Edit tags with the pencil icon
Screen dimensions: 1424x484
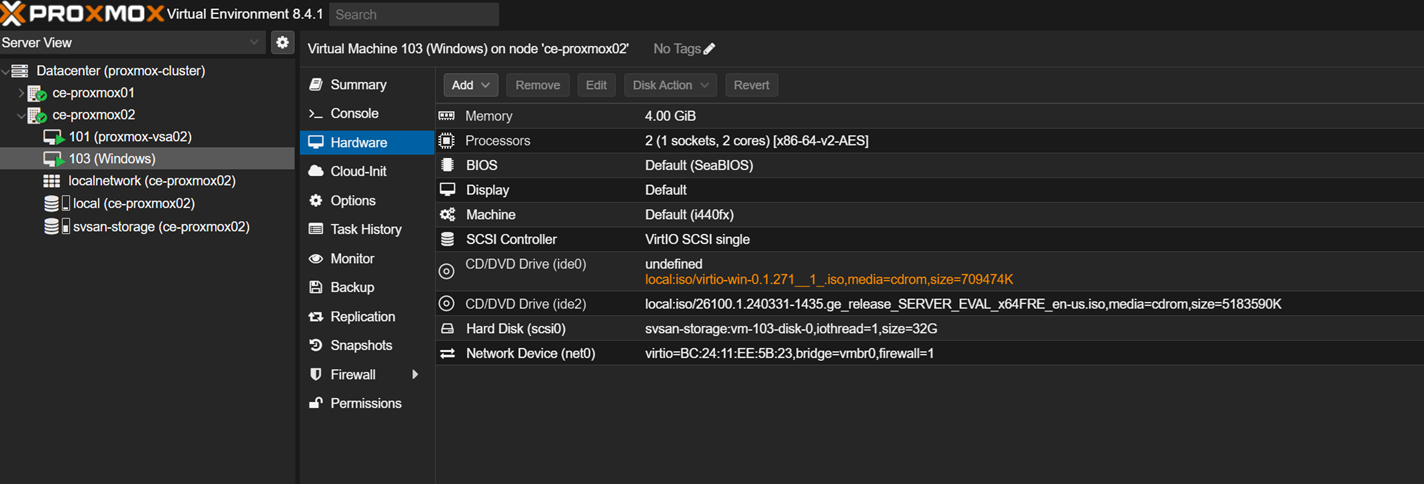pyautogui.click(x=709, y=49)
